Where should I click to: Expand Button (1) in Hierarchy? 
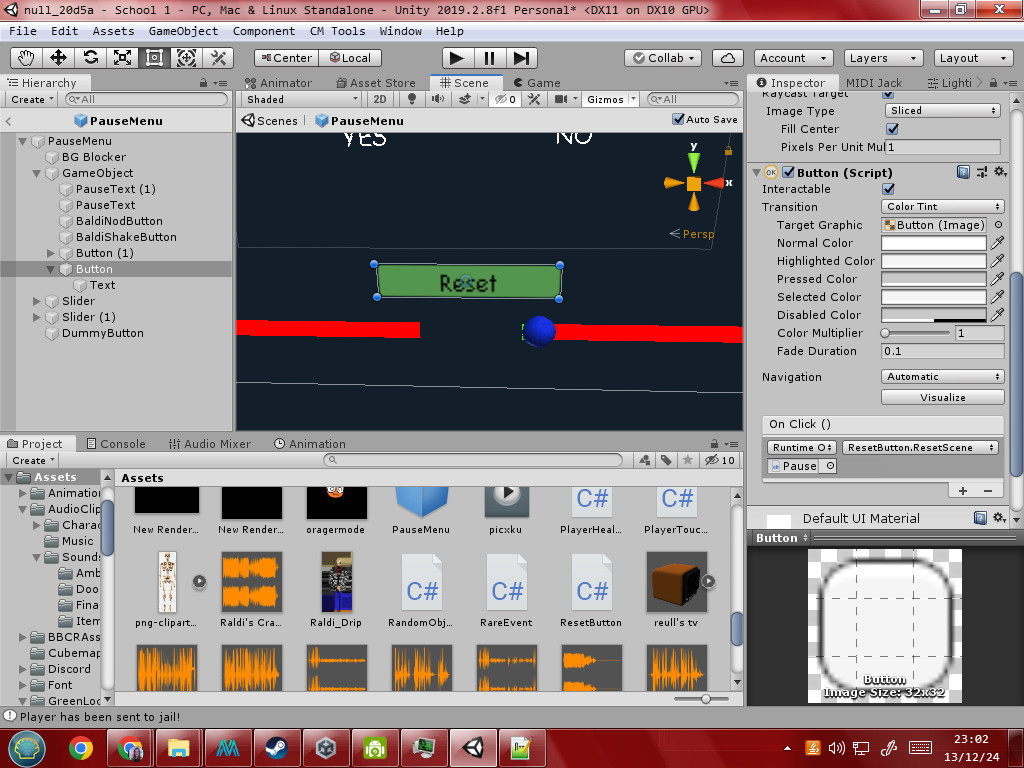(51, 253)
